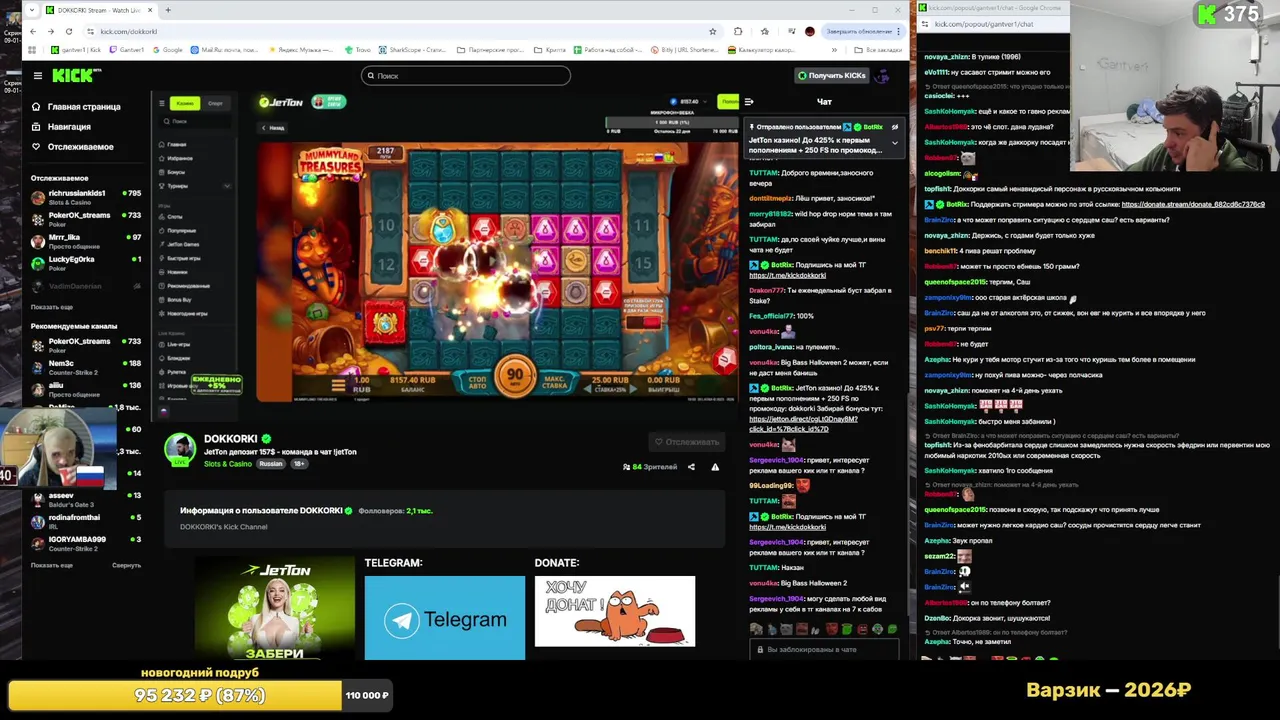This screenshot has width=1280, height=720.
Task: Collapse chat with arrow icon
Action: pyautogui.click(x=749, y=101)
